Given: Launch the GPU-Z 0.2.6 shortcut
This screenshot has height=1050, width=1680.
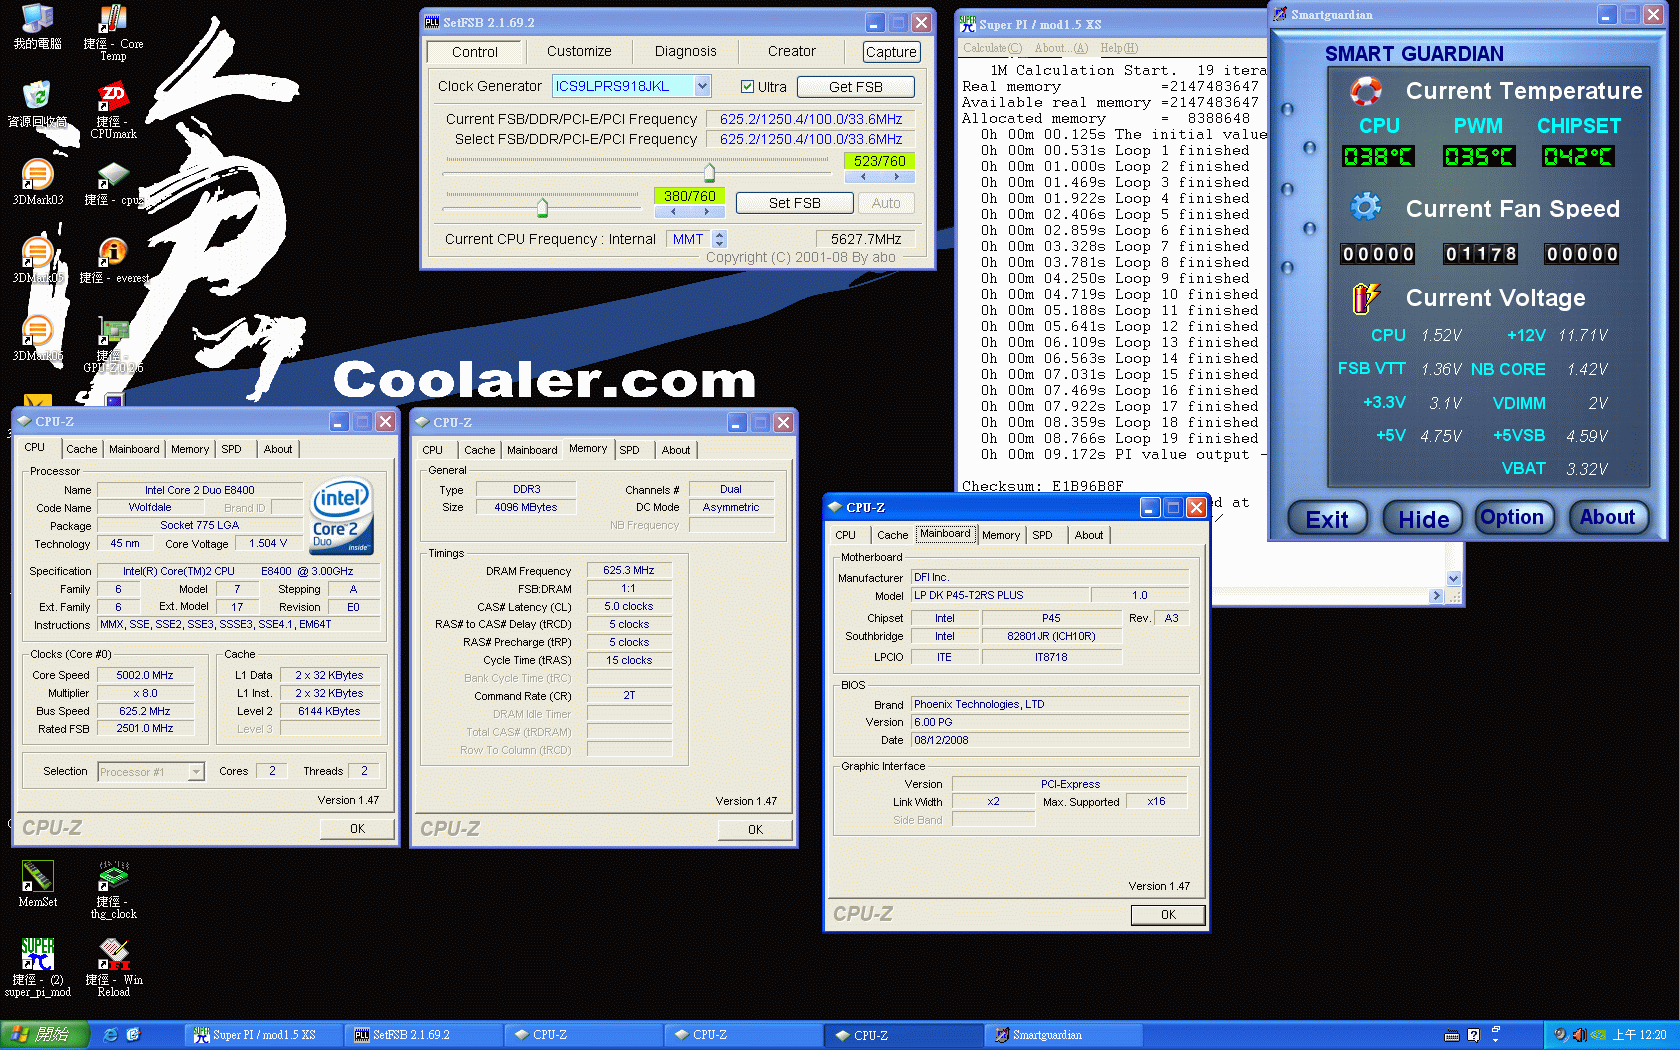Looking at the screenshot, I should pyautogui.click(x=113, y=344).
